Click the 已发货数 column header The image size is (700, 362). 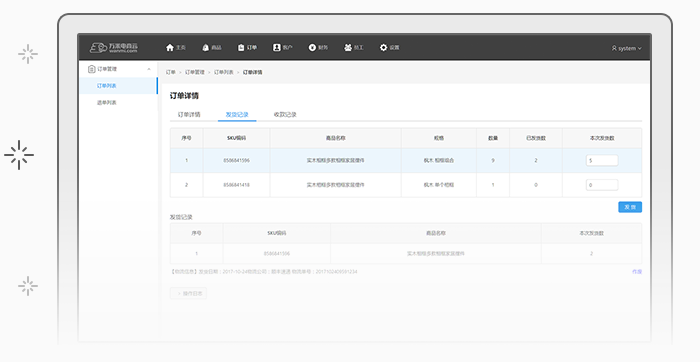[536, 138]
